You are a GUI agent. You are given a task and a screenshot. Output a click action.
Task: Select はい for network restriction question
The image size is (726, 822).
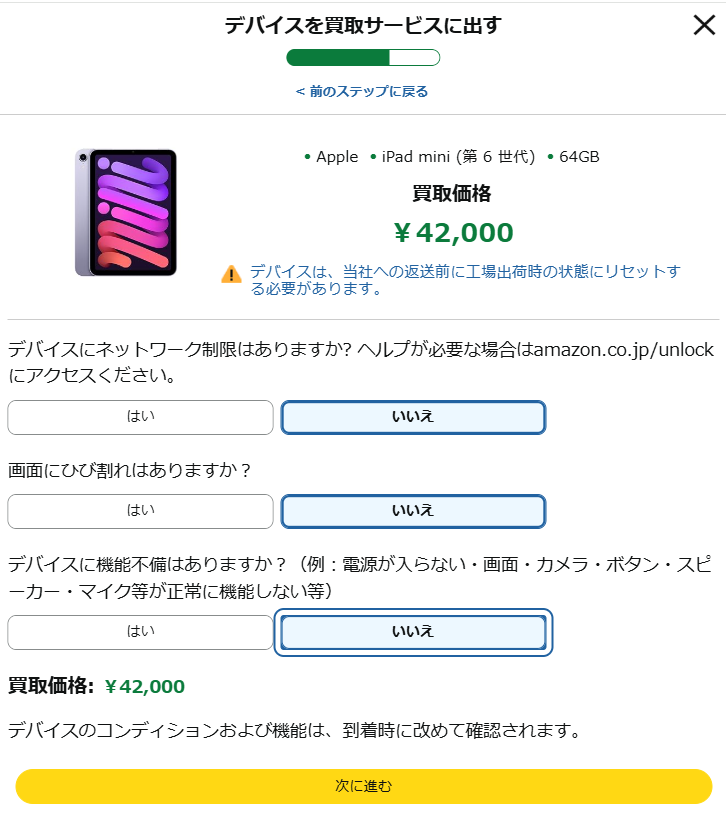[140, 417]
